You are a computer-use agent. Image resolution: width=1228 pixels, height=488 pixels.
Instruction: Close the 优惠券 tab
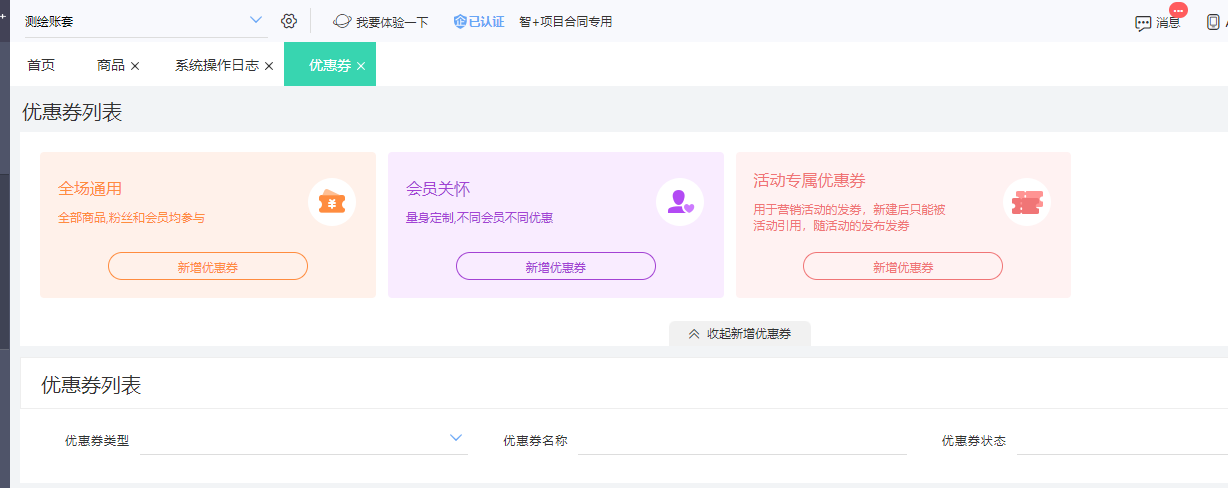pos(361,66)
